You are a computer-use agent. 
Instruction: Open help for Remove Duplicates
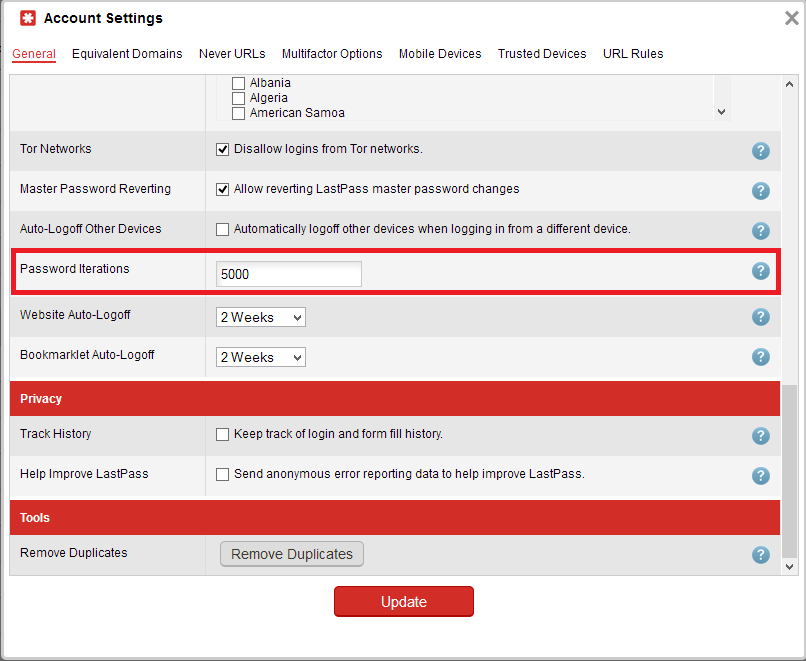(x=761, y=555)
